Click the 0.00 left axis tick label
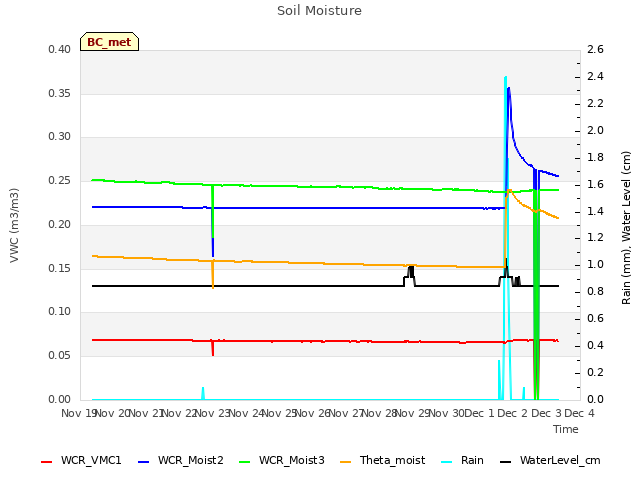Viewport: 640px width, 480px height. coord(59,400)
